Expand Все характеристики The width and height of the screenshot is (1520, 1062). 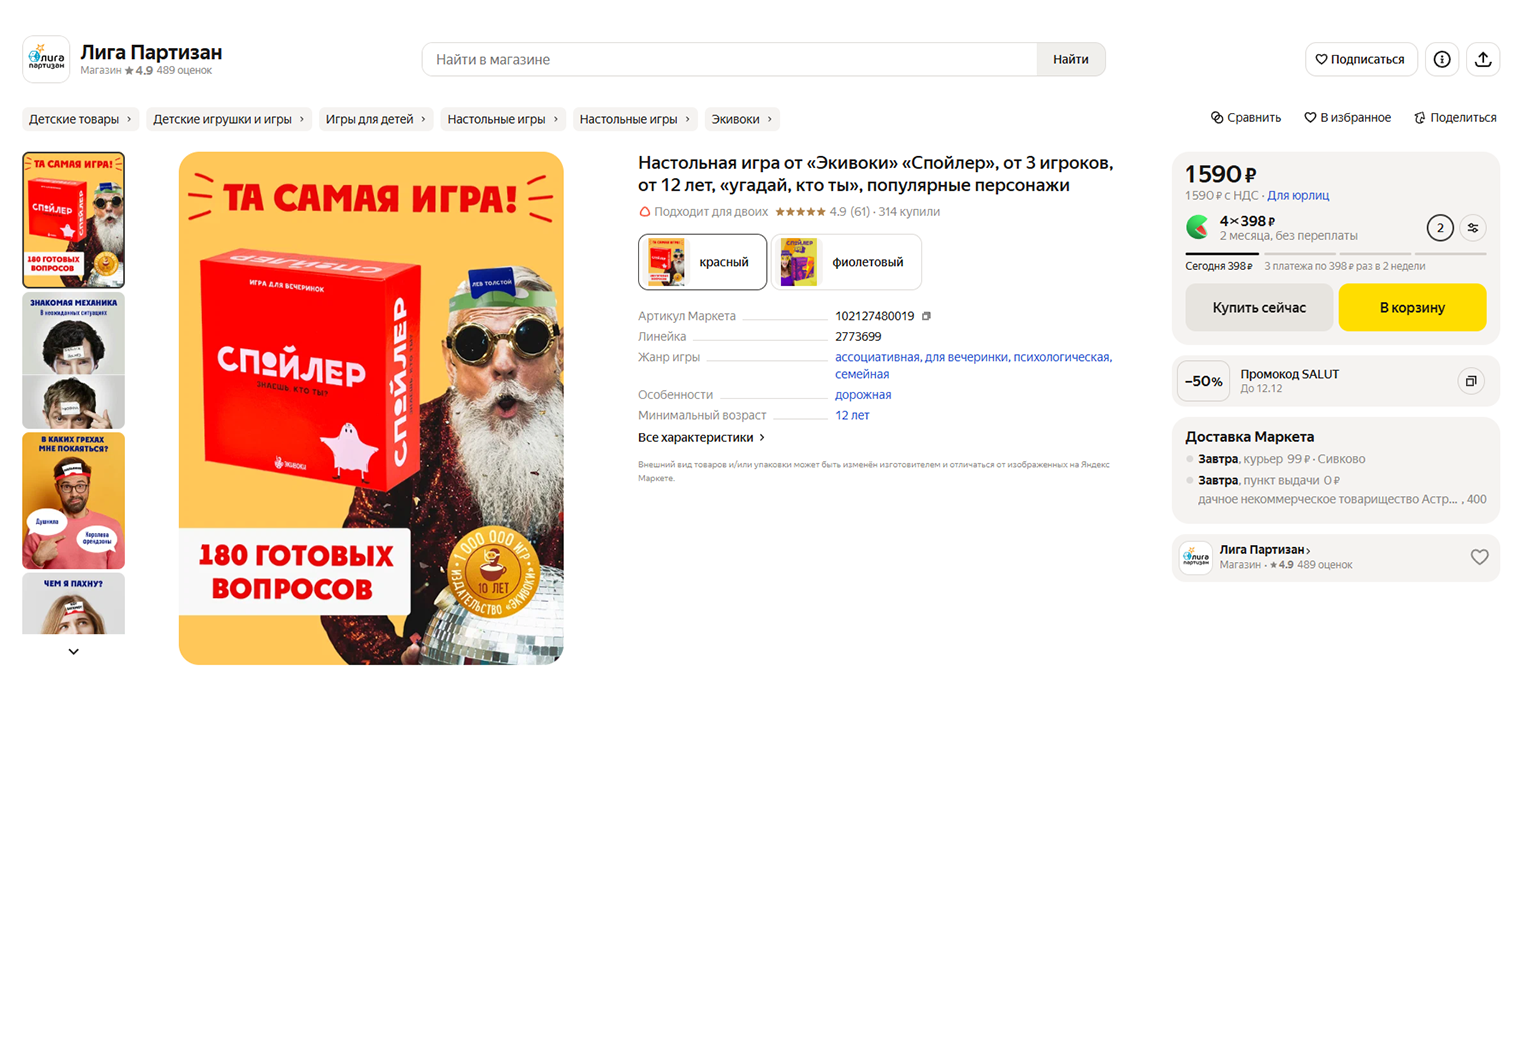click(701, 438)
